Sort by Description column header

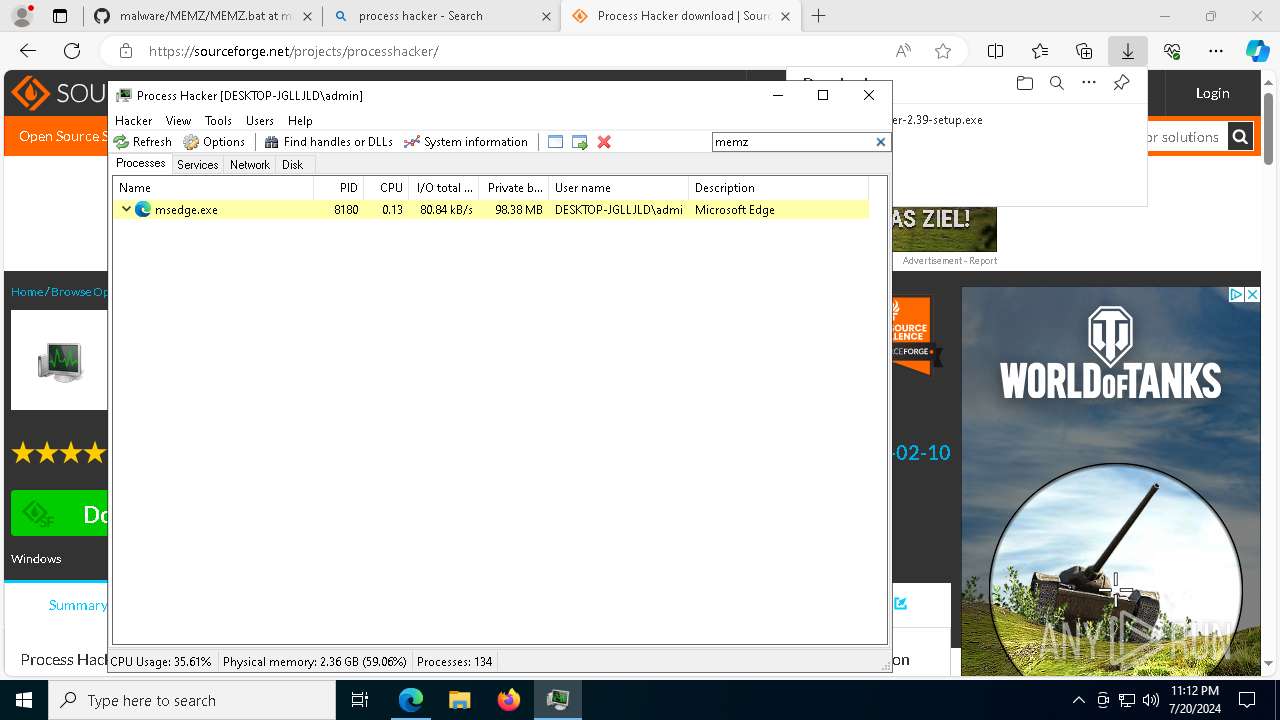pyautogui.click(x=779, y=187)
